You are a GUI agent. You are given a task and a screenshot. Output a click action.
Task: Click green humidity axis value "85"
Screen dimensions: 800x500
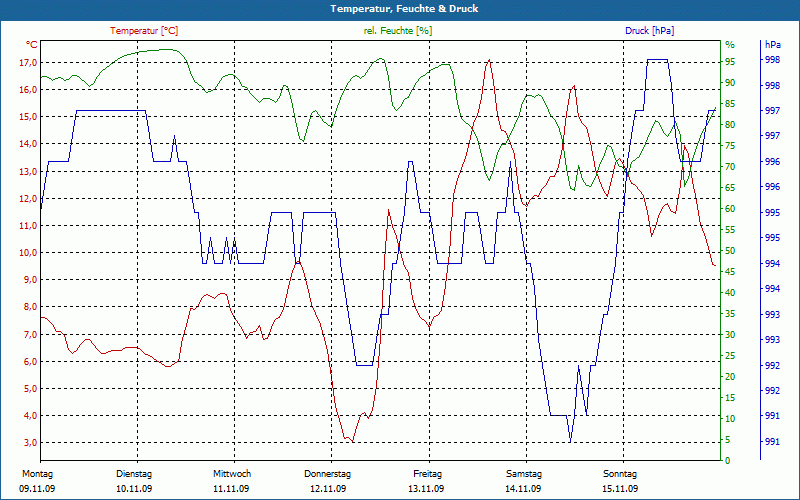731,104
